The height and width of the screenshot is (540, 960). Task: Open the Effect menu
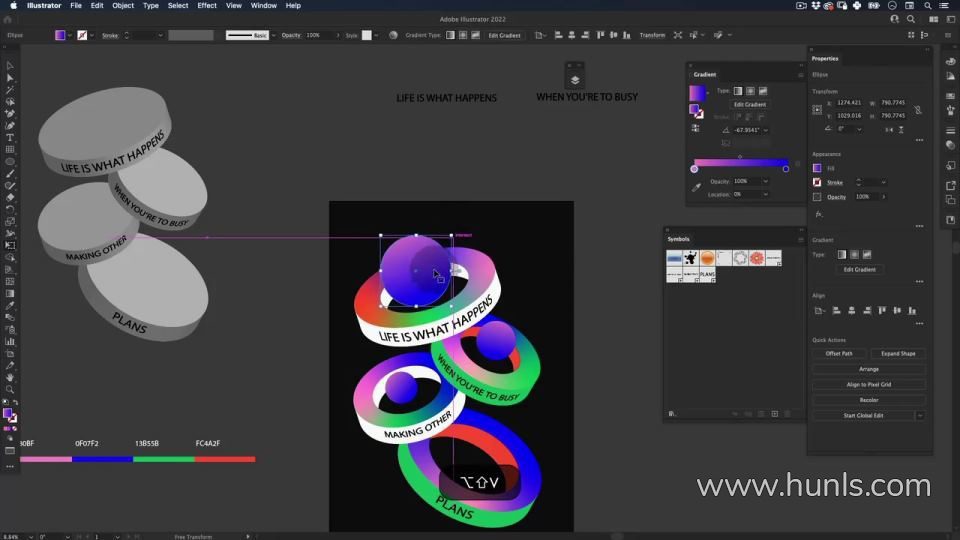[x=207, y=5]
